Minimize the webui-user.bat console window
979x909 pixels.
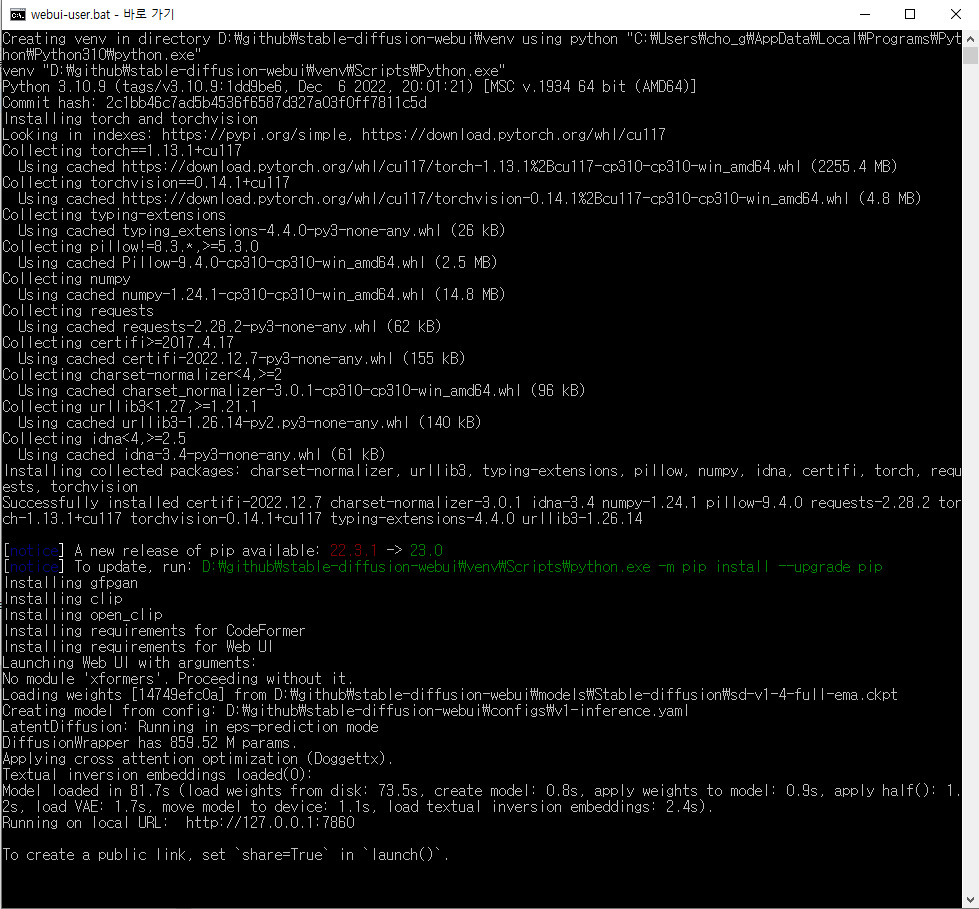[865, 14]
